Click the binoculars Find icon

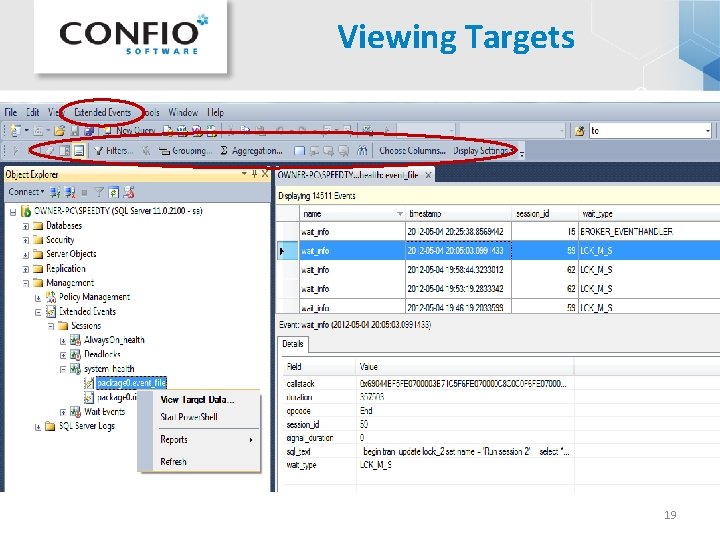pos(362,151)
